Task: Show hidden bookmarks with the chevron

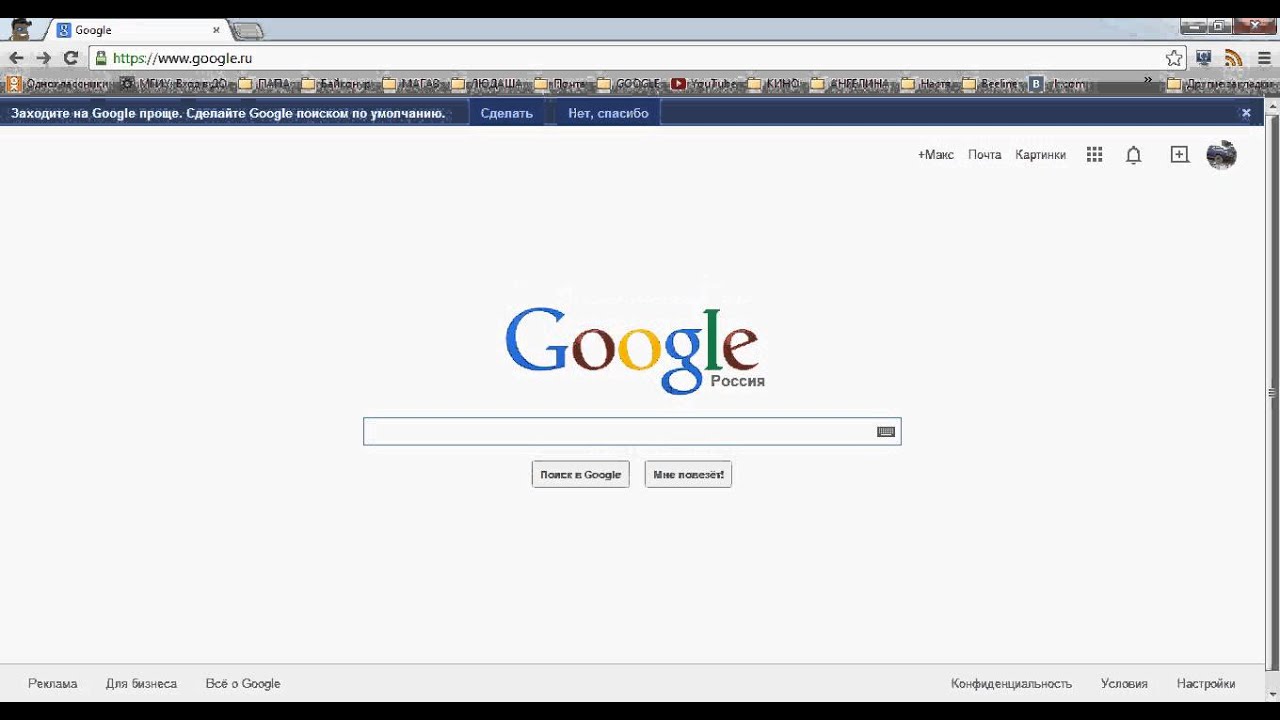Action: tap(1148, 82)
